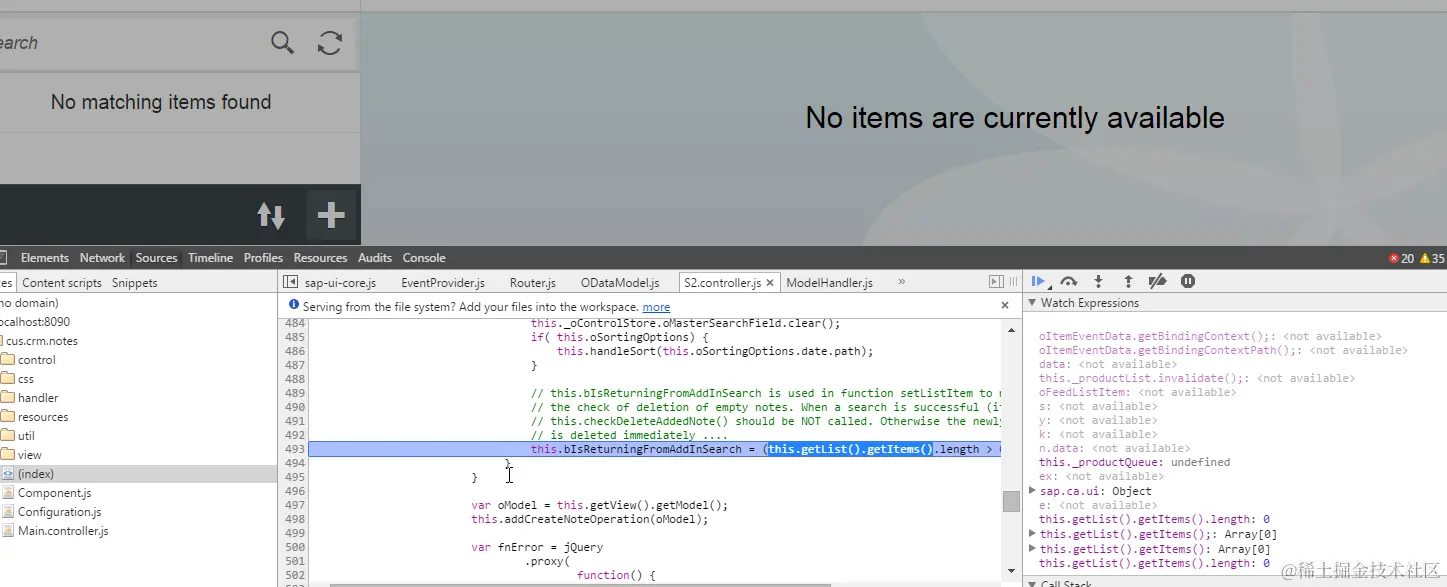Open the Profiles panel
1447x587 pixels.
point(263,258)
